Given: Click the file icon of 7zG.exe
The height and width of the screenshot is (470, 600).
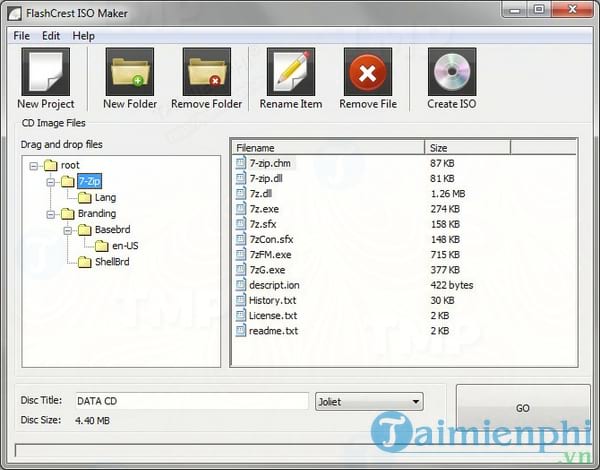Looking at the screenshot, I should click(240, 270).
